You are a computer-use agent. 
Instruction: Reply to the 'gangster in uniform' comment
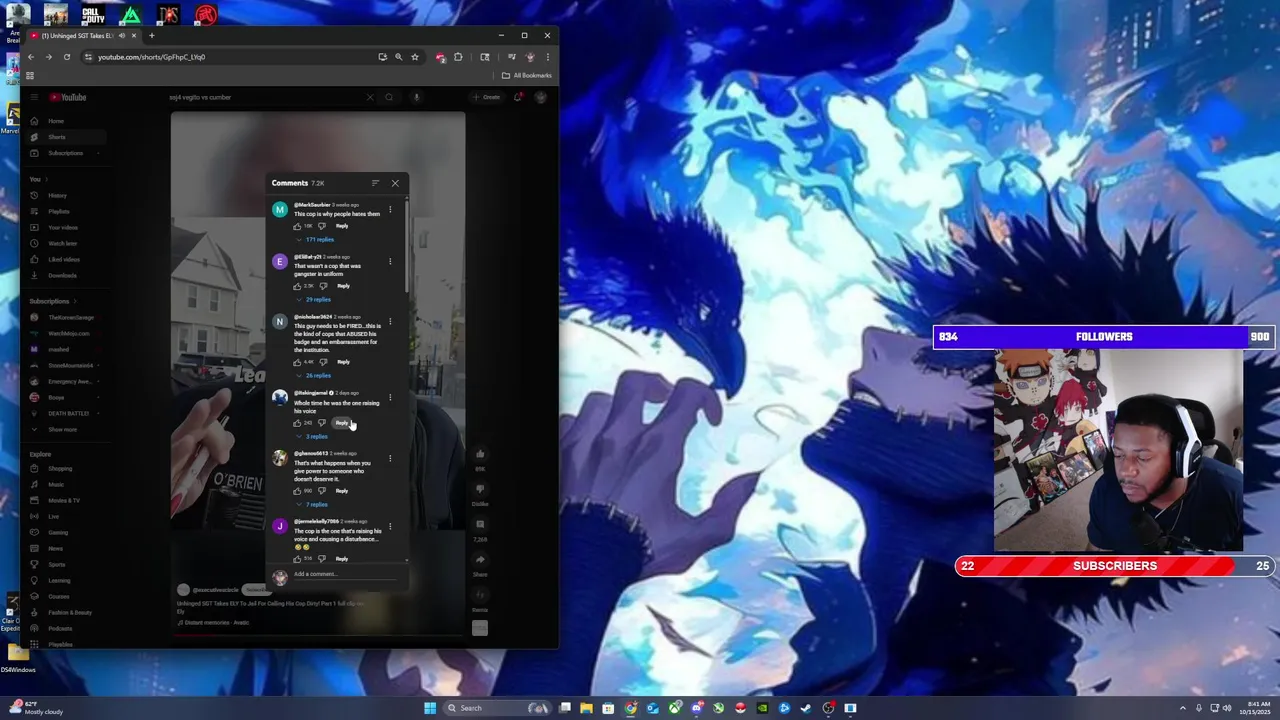click(343, 286)
